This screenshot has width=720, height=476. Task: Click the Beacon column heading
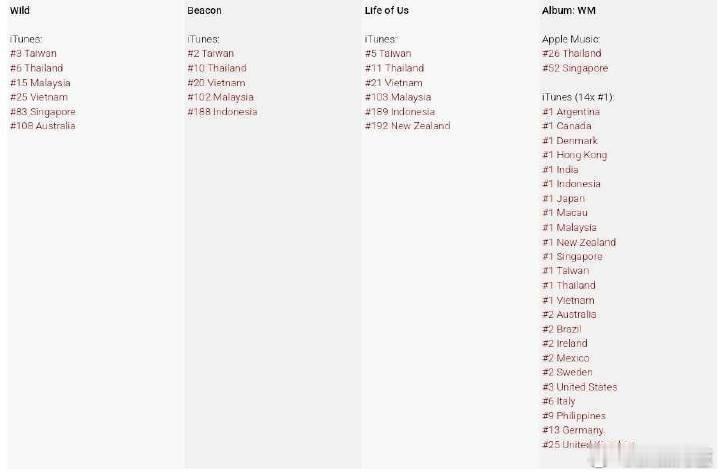[x=204, y=11]
